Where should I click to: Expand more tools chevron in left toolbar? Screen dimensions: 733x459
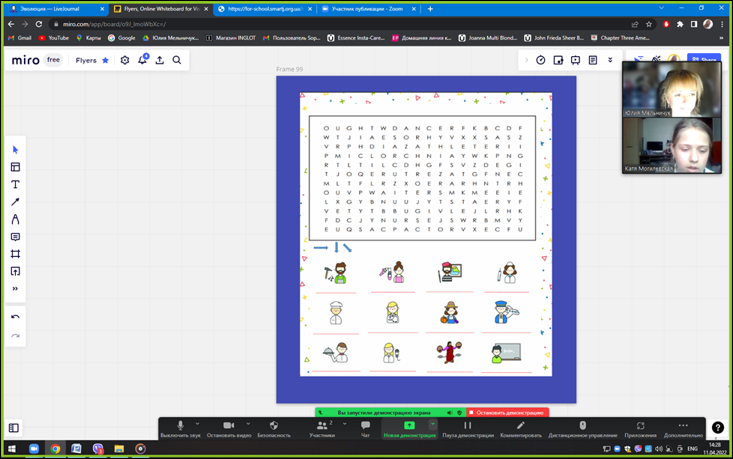tap(15, 289)
